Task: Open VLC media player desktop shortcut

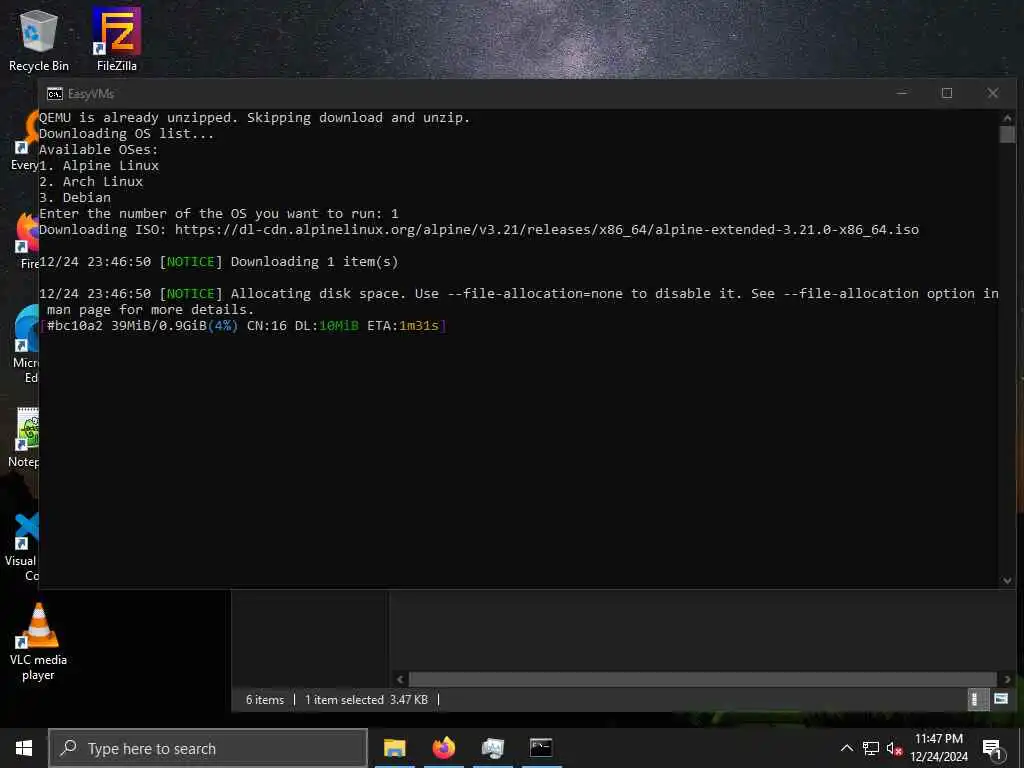Action: tap(38, 642)
